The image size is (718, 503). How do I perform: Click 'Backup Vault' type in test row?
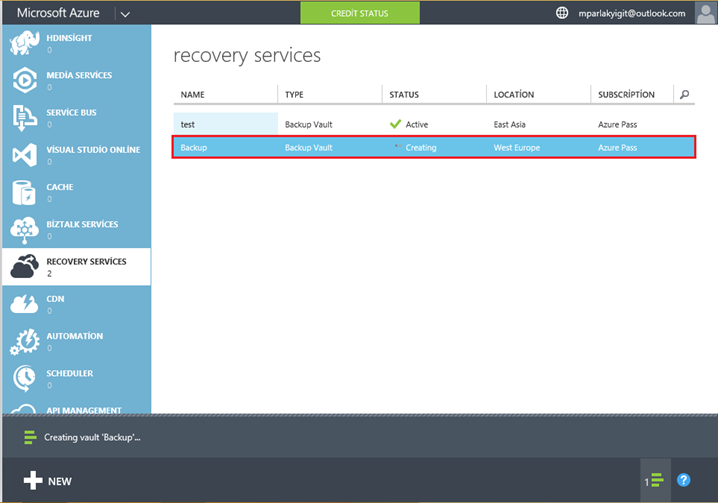[x=309, y=124]
